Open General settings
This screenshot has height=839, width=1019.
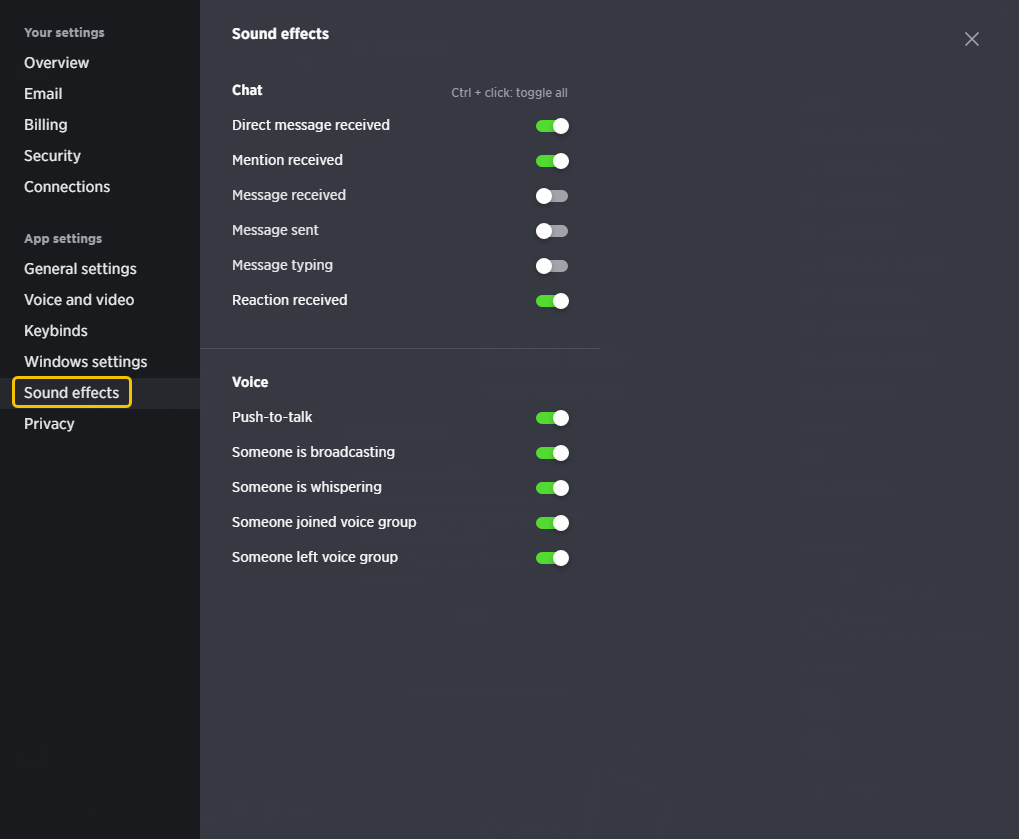pyautogui.click(x=80, y=269)
